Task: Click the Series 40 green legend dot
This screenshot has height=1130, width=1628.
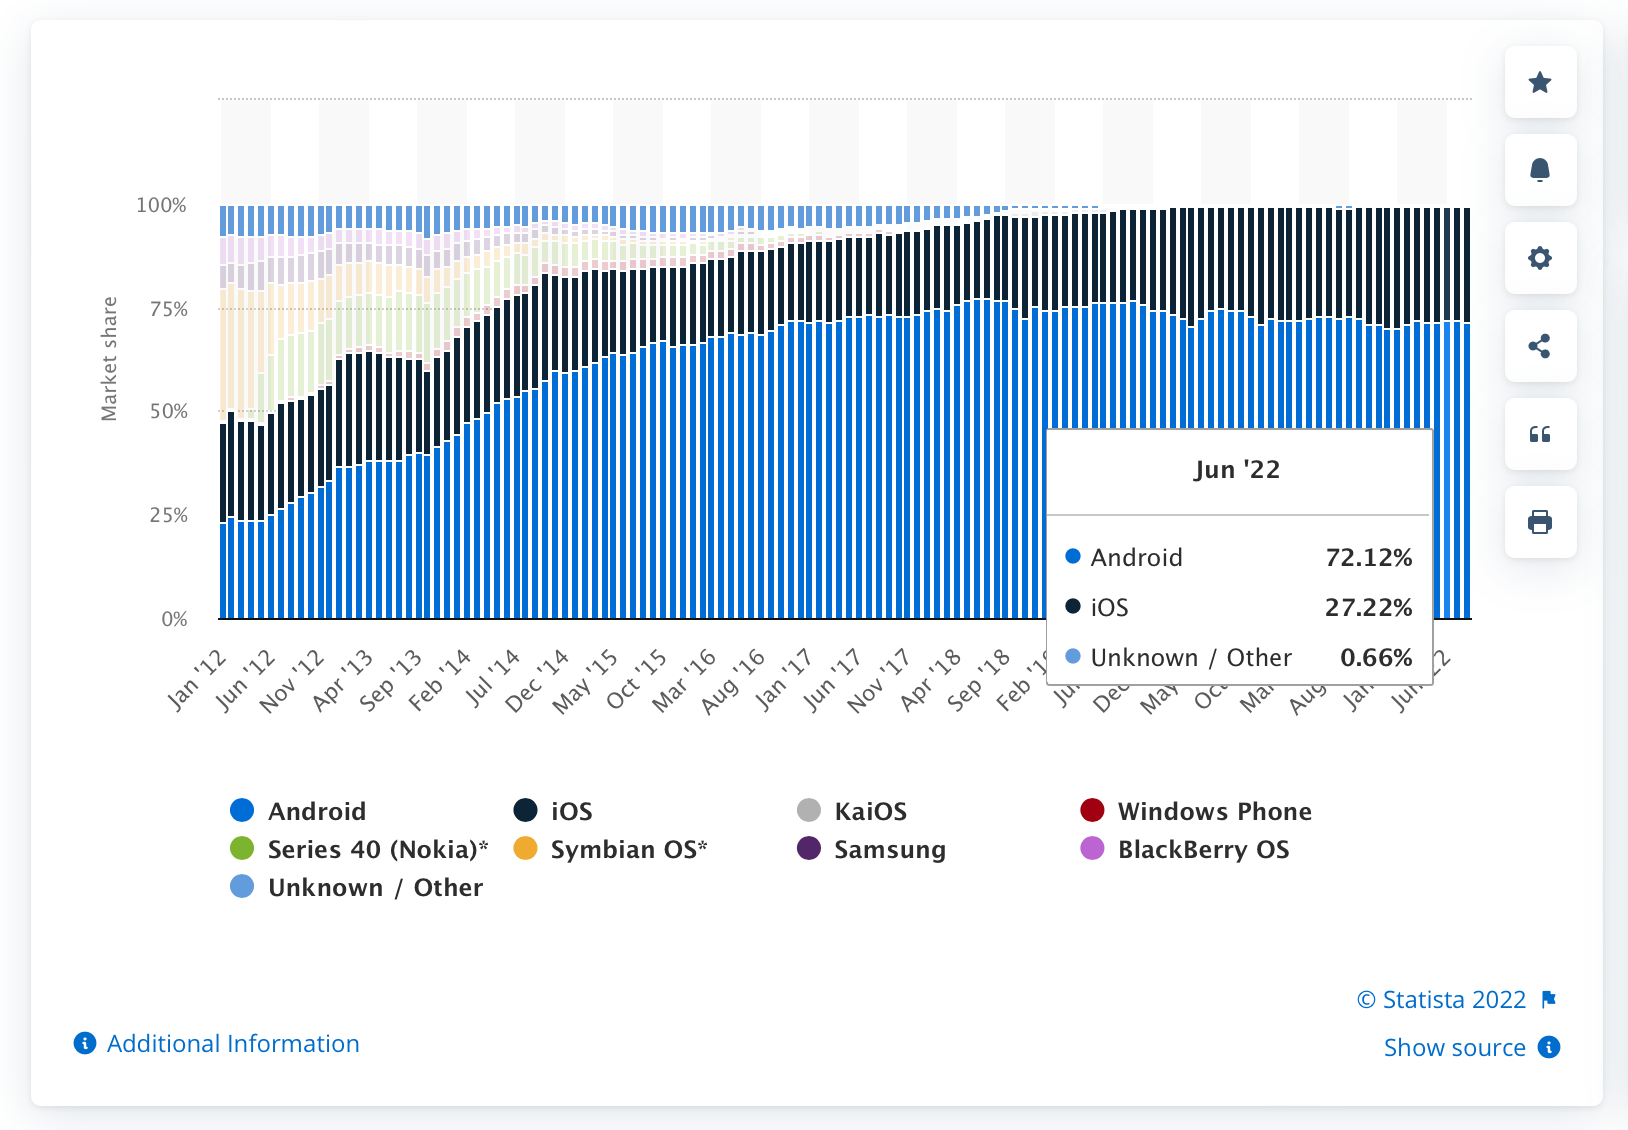Action: [242, 848]
